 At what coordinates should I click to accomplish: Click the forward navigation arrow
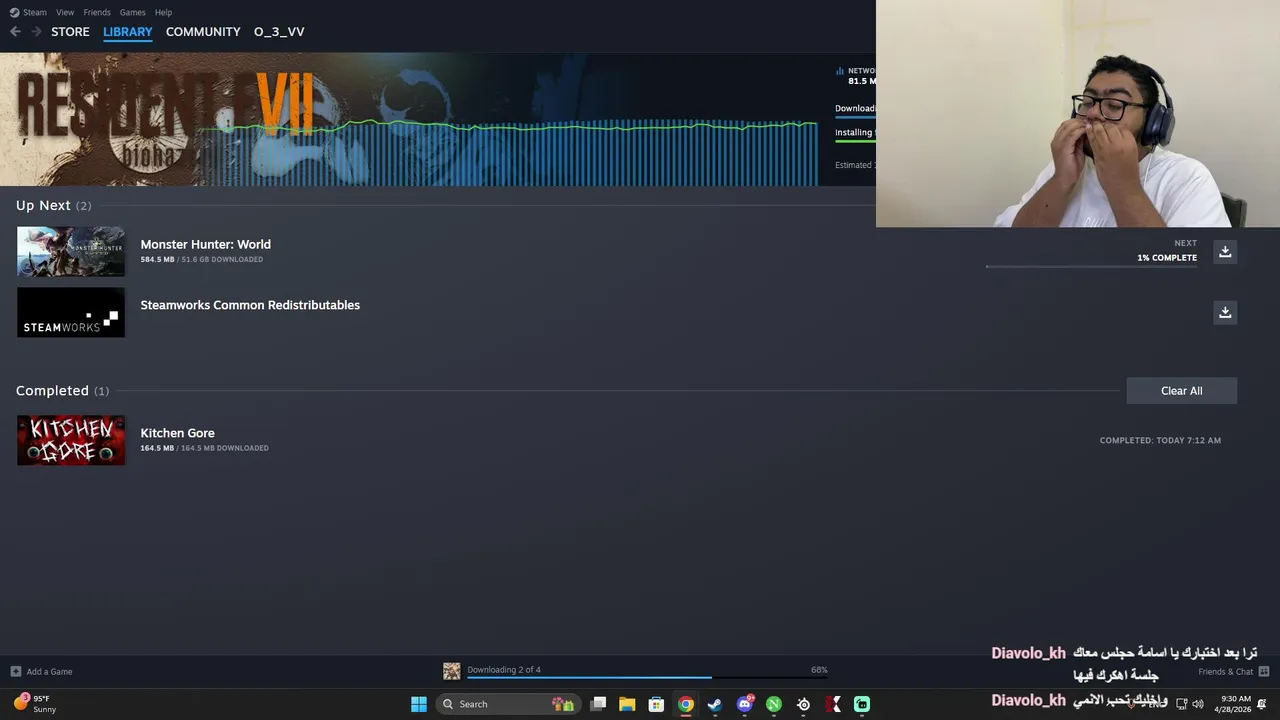tap(36, 32)
